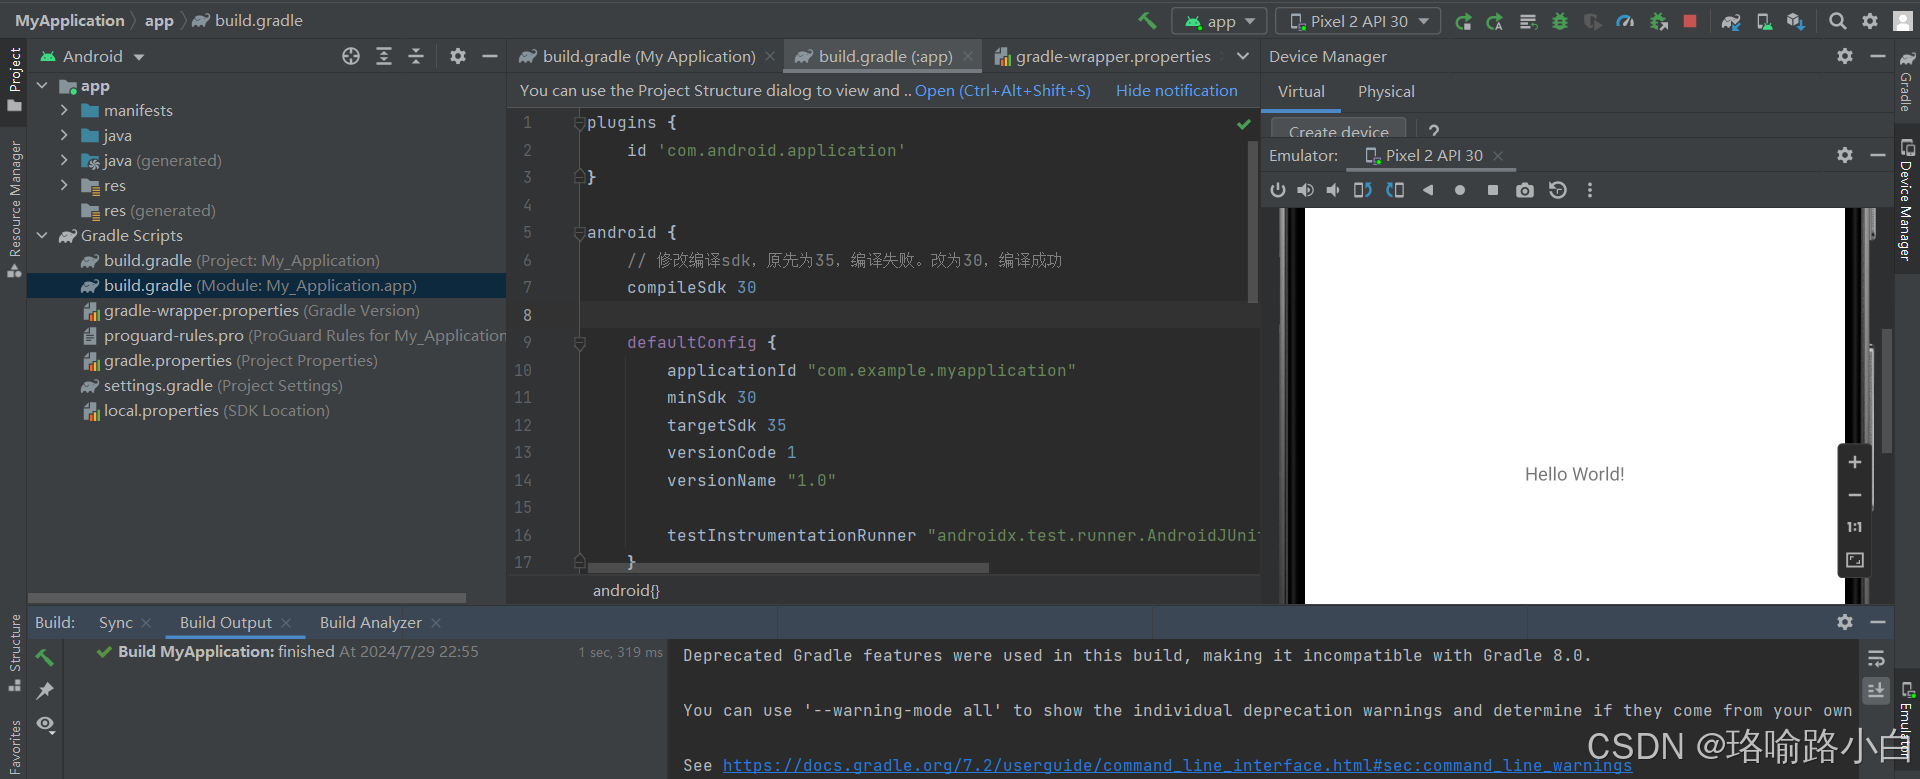Open emulator extended controls three dots
Screen dimensions: 1920x779
1590,190
